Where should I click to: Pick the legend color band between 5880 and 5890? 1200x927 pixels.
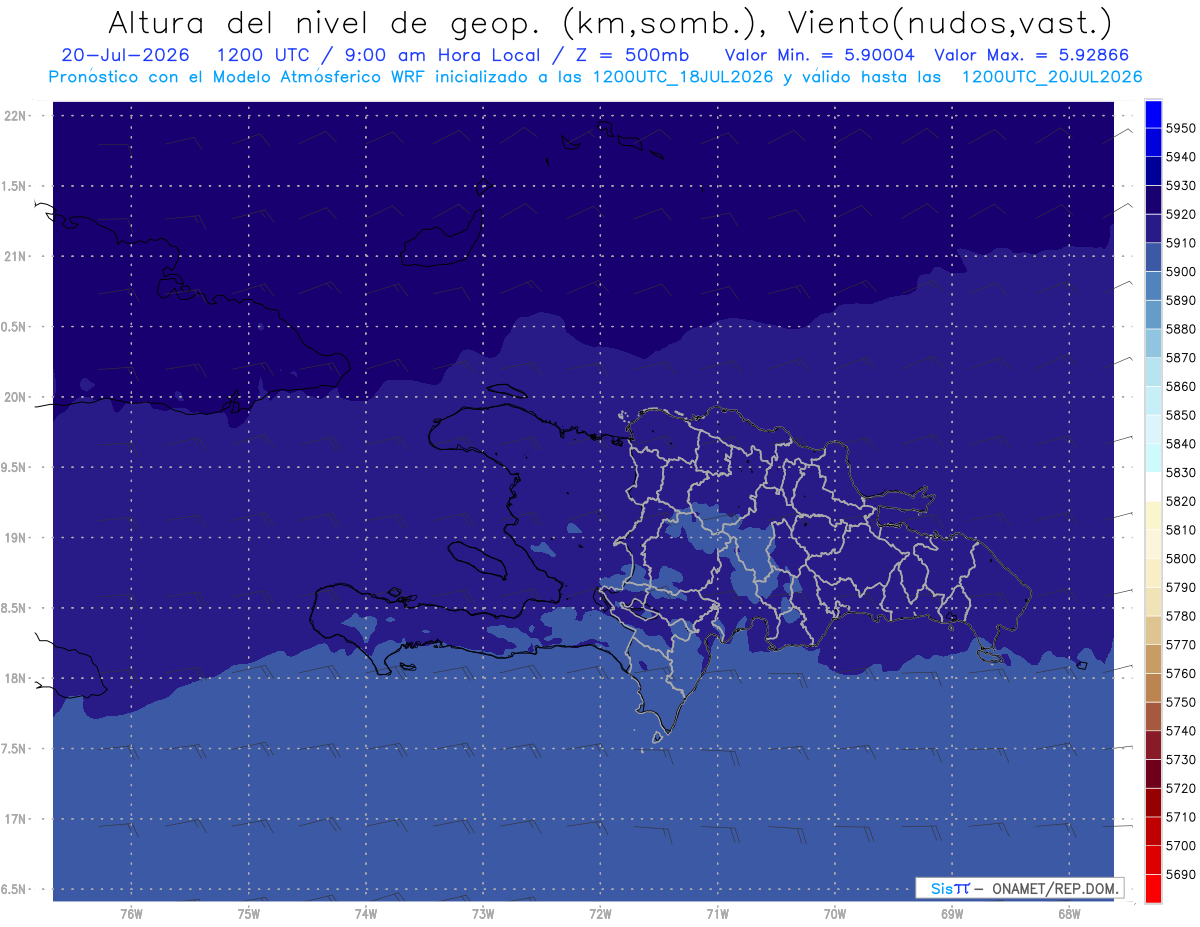tap(1152, 315)
